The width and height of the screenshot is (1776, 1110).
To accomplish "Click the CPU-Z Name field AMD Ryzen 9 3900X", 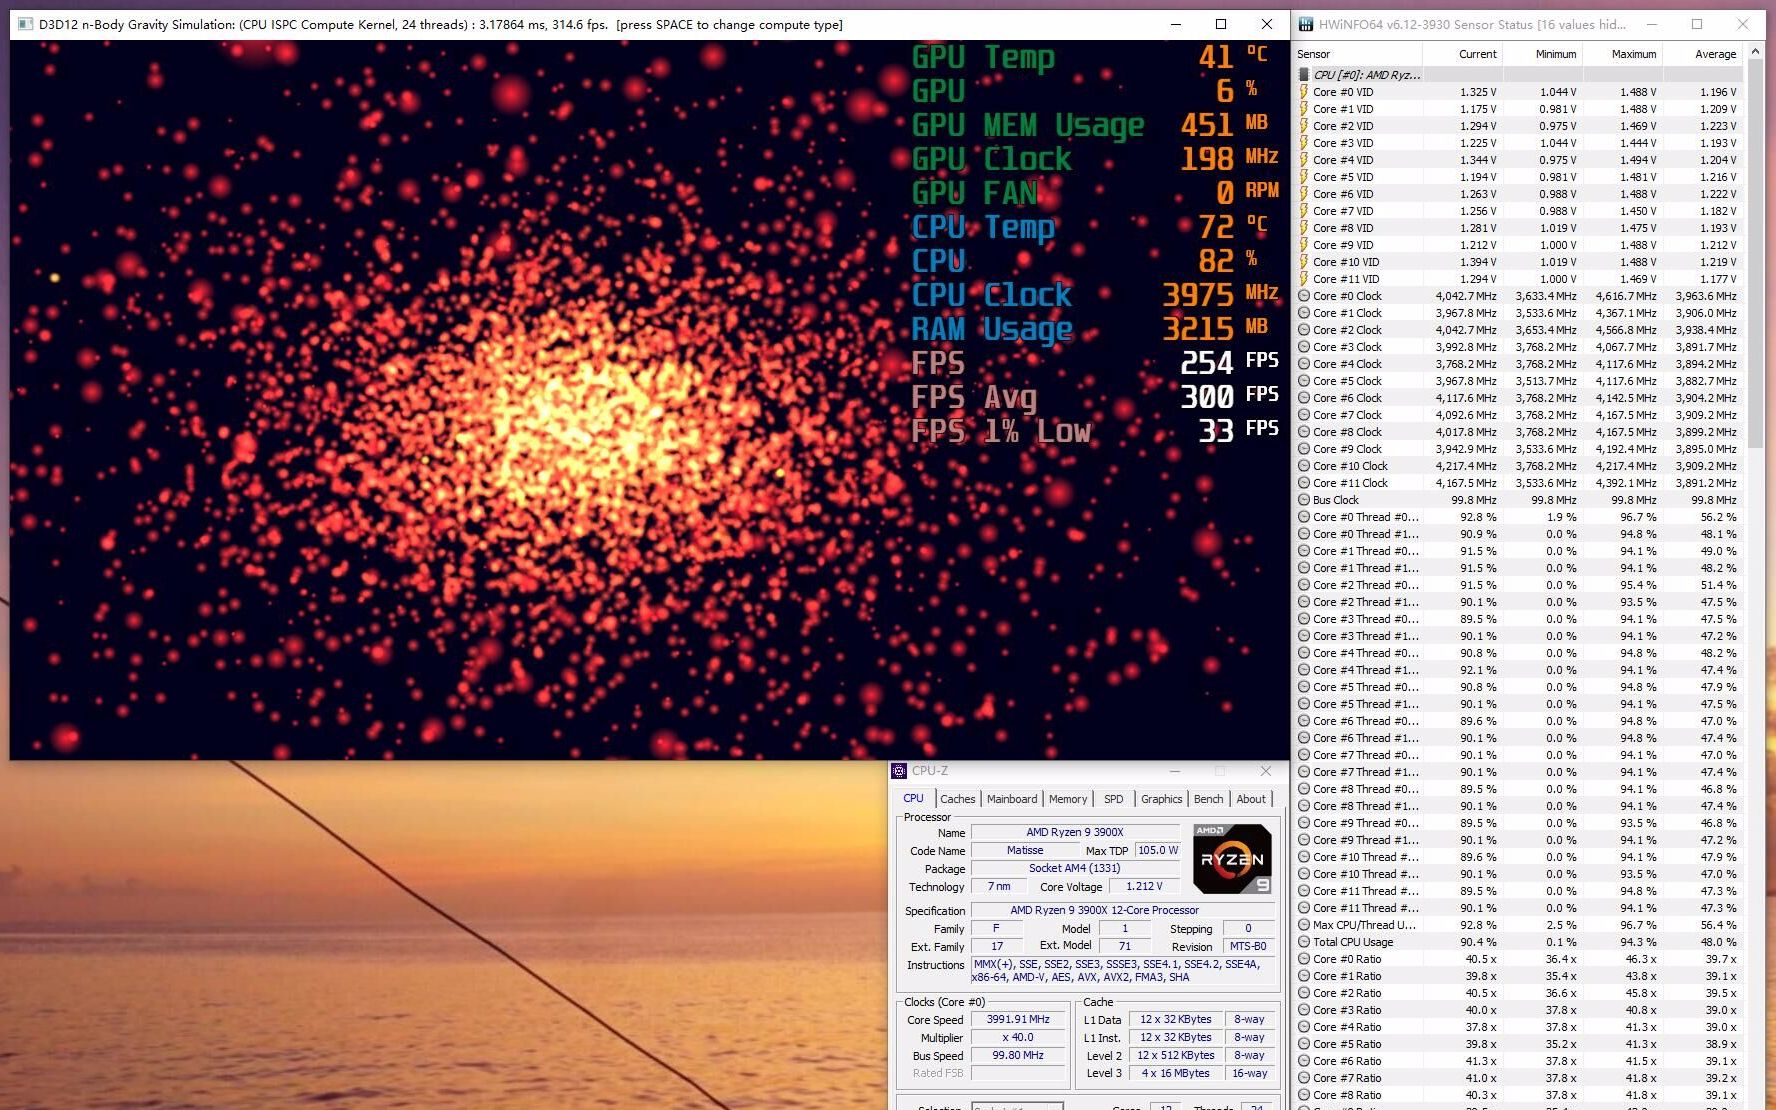I will pos(1075,832).
